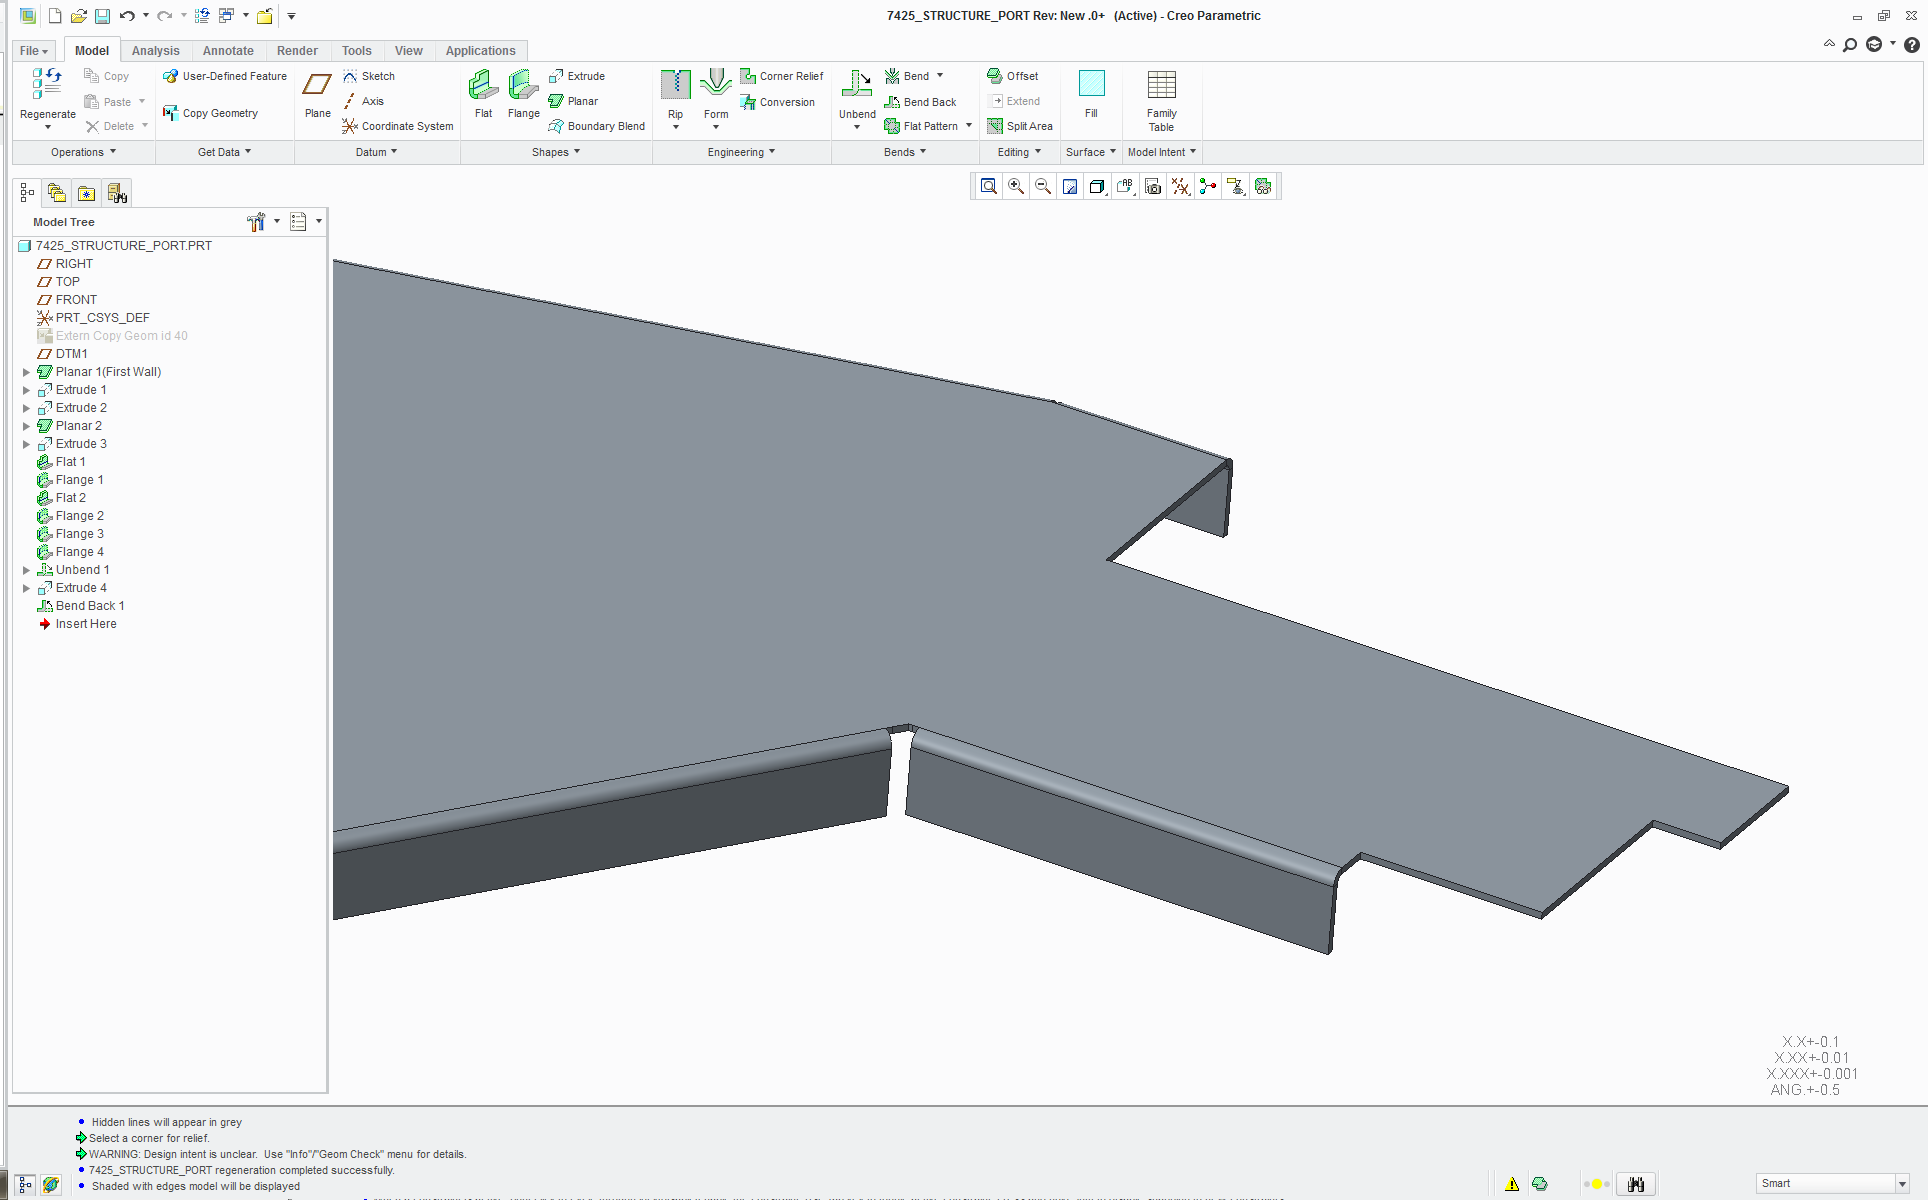This screenshot has width=1928, height=1200.
Task: Click Zoom In in graphics toolbar
Action: pyautogui.click(x=1016, y=186)
